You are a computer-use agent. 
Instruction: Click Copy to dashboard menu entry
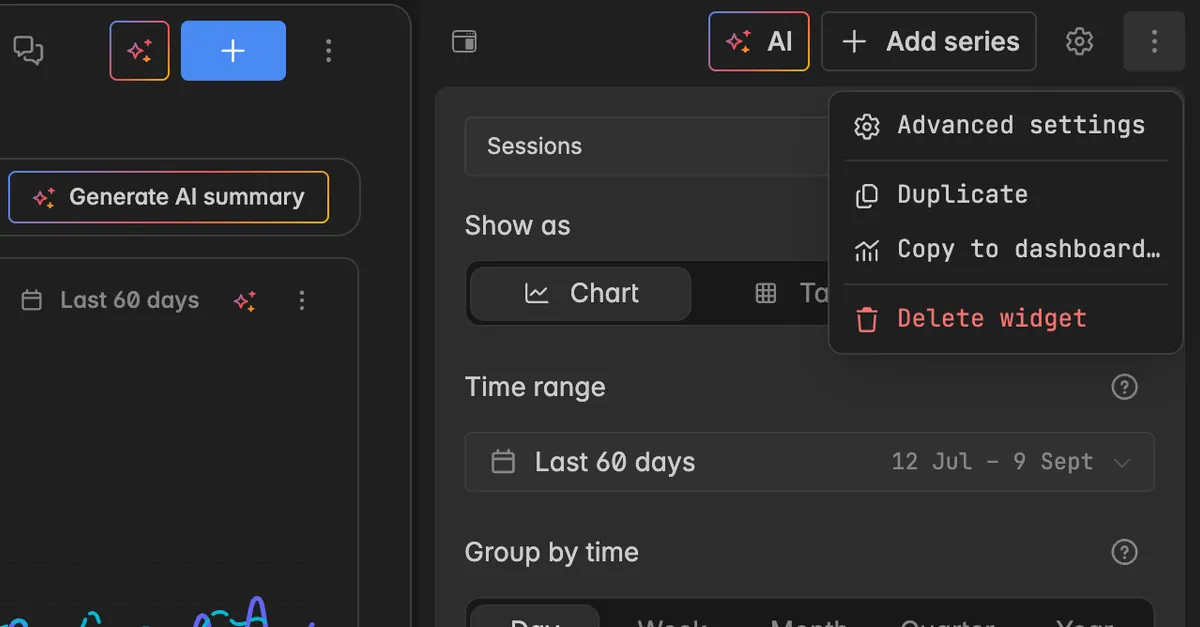click(1005, 250)
